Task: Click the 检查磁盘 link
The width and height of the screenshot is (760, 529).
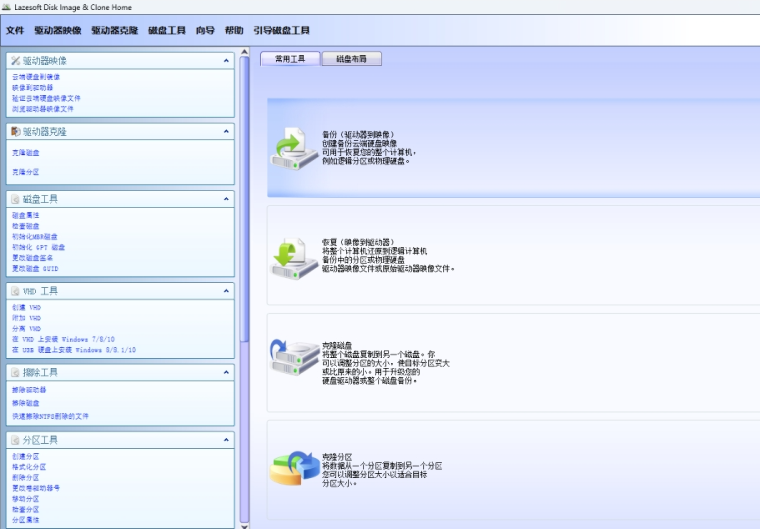Action: [26, 226]
